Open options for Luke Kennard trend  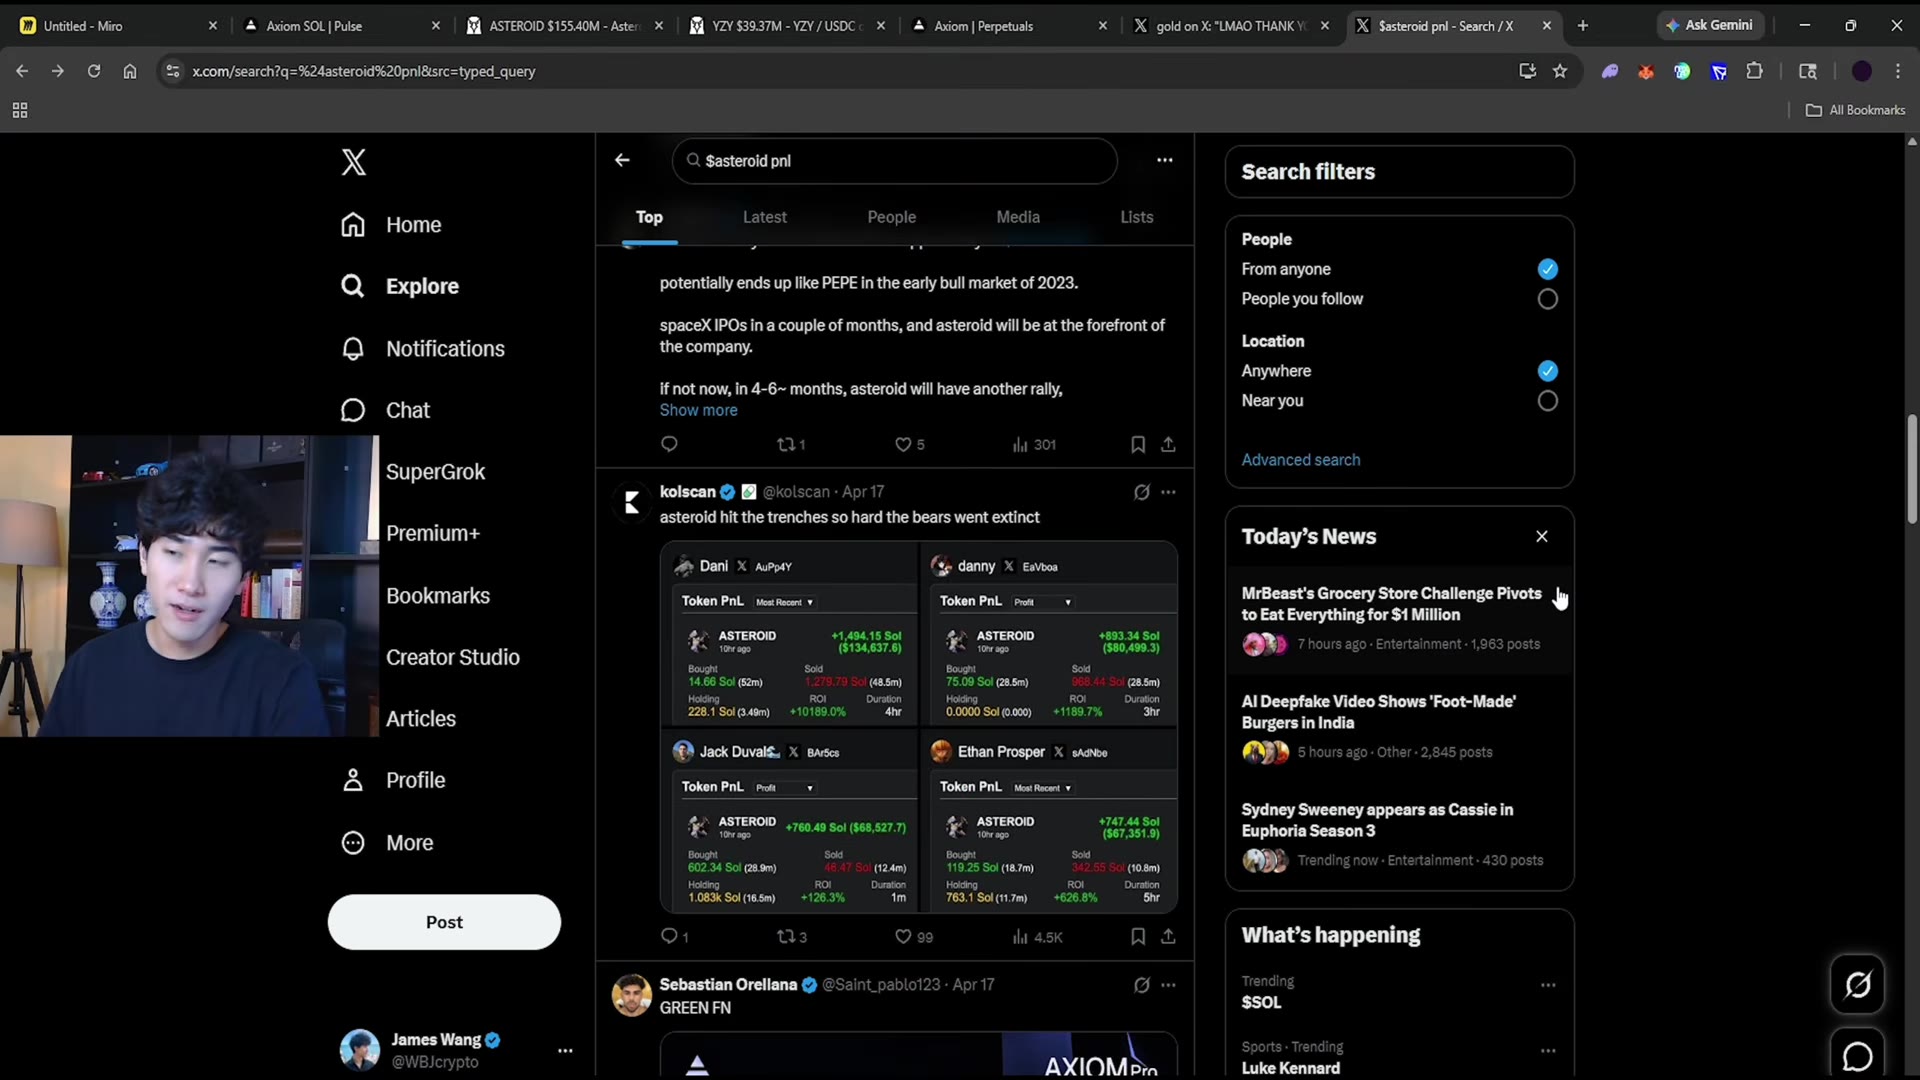[x=1548, y=1051]
